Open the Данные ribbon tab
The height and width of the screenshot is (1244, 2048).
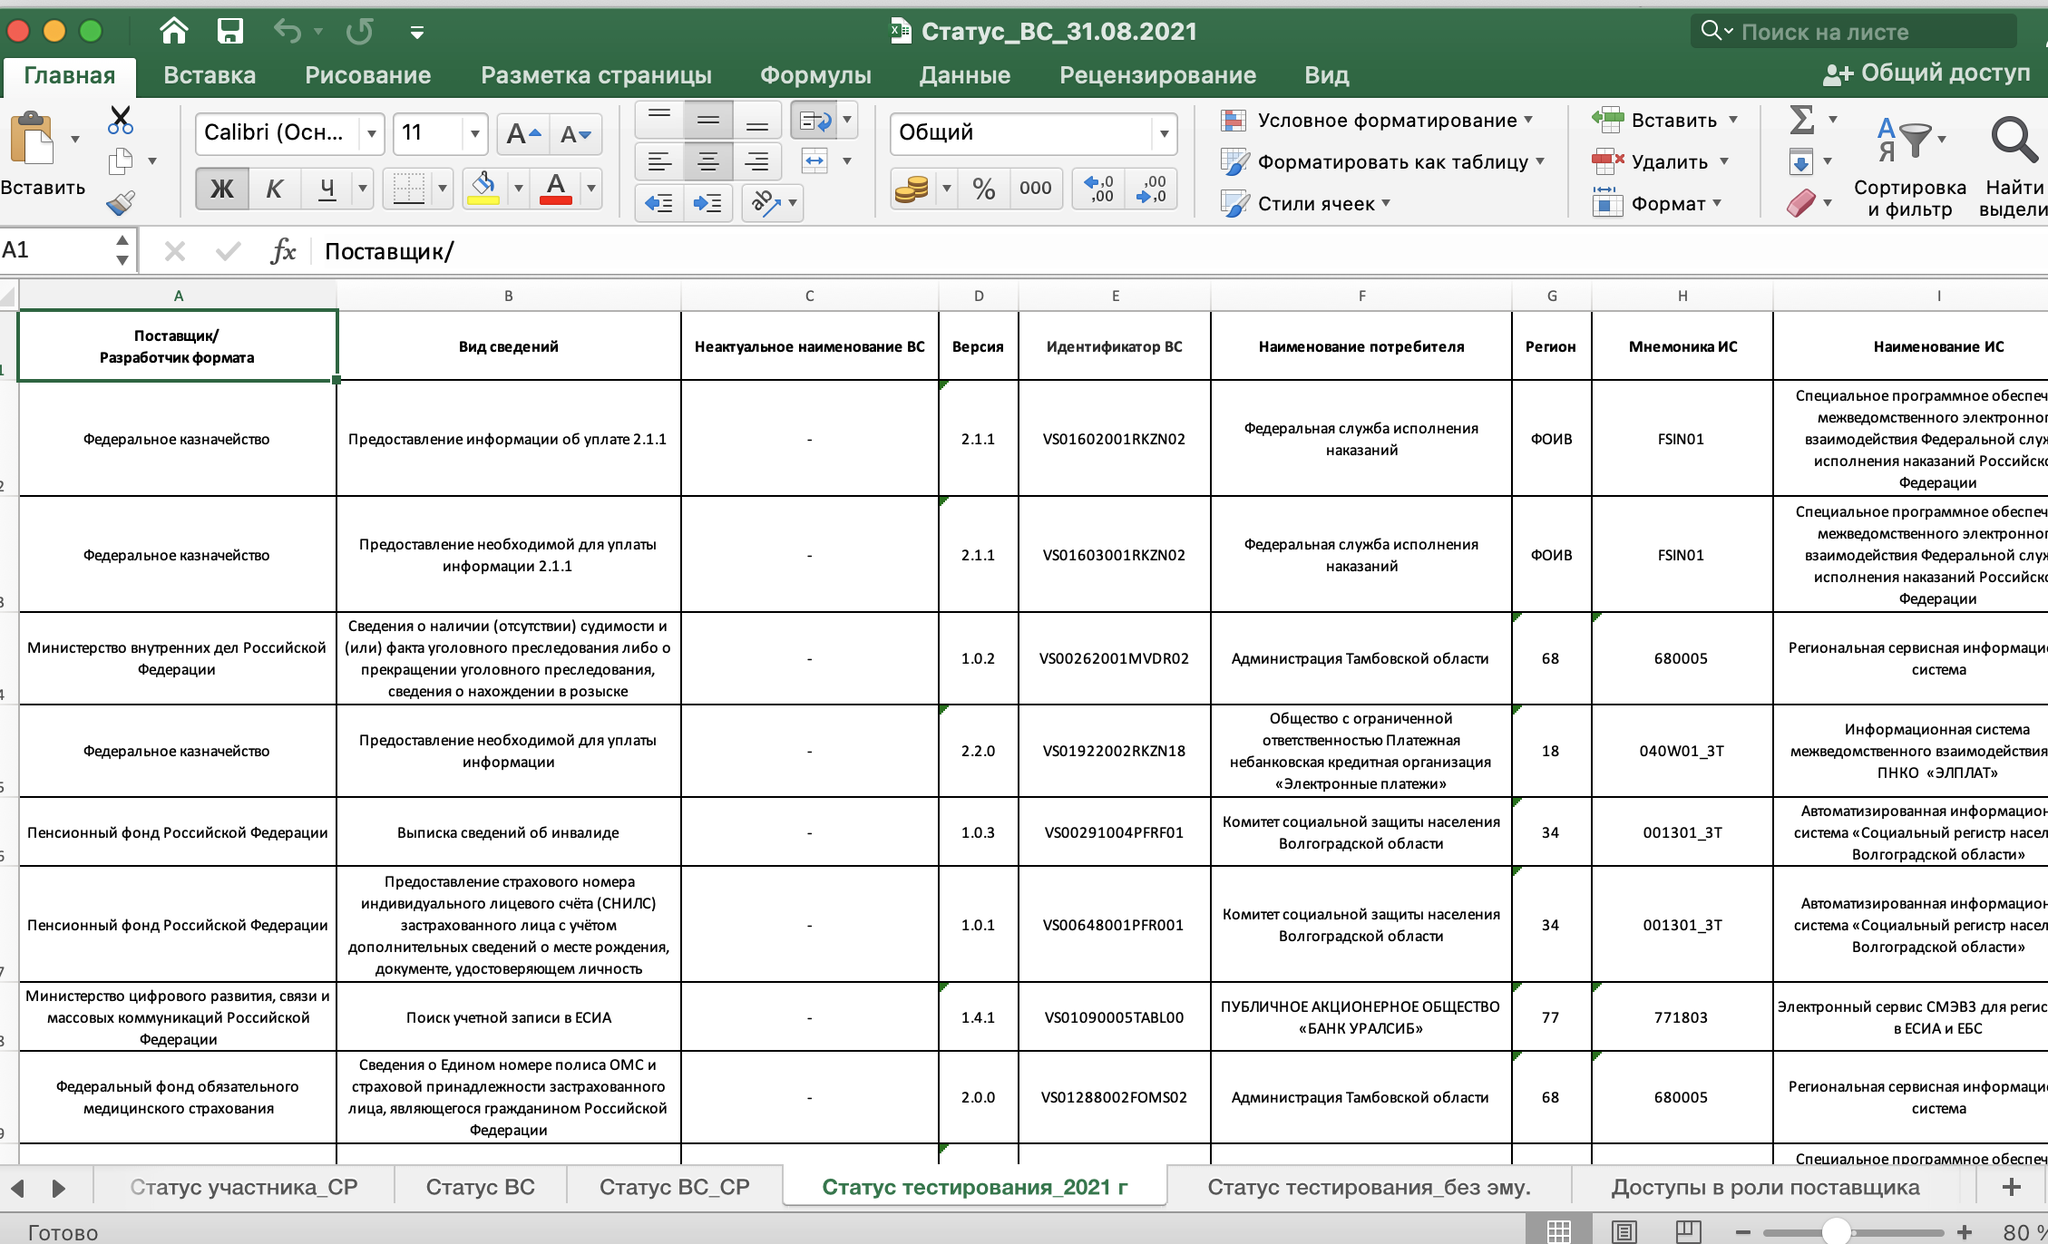(964, 75)
